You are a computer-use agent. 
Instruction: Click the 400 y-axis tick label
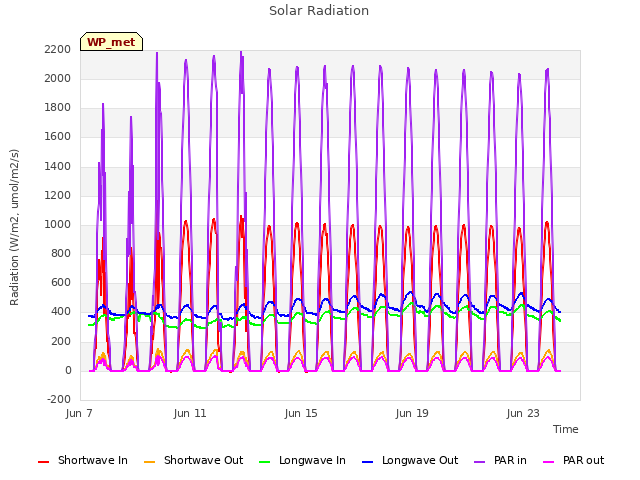(x=61, y=312)
